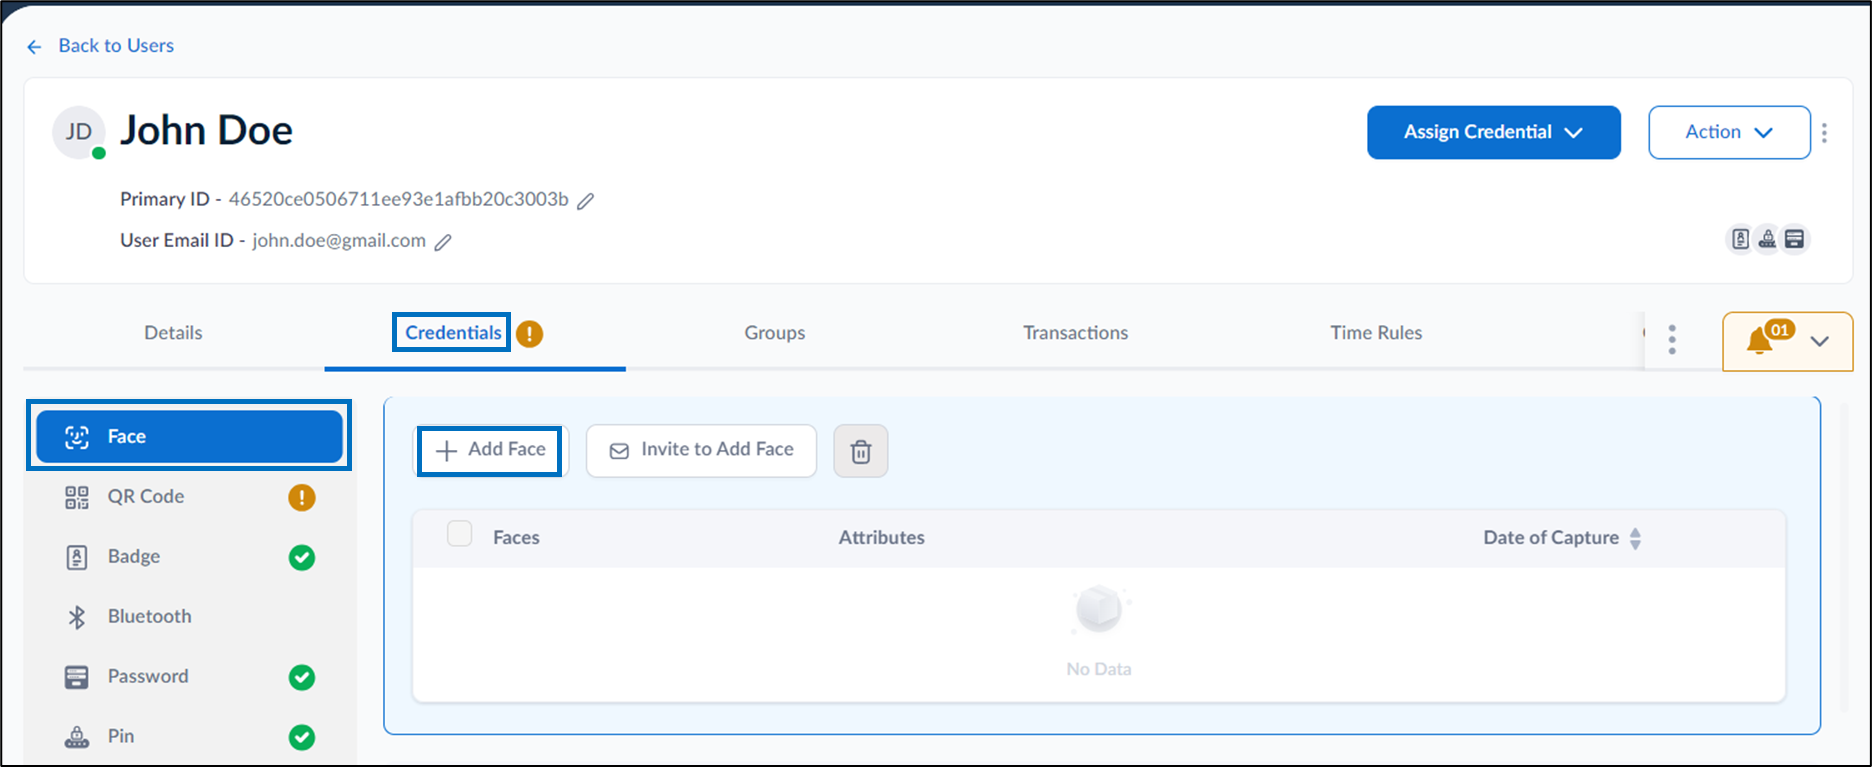Open the three-dot menu beside Action

point(1824,133)
